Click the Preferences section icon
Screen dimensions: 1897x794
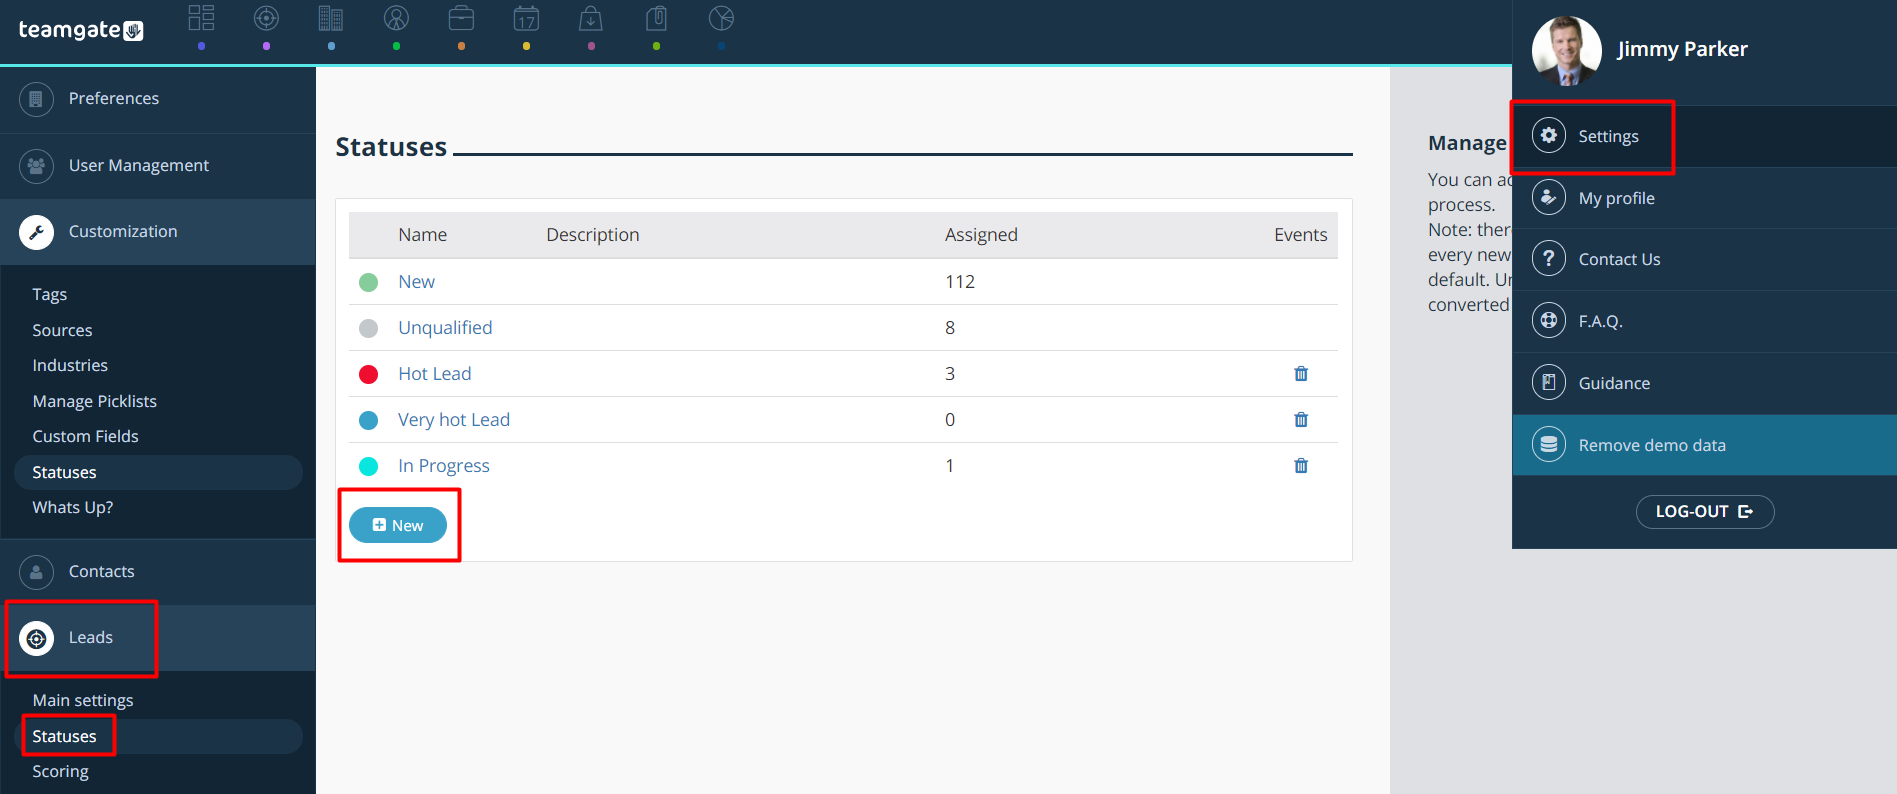(x=36, y=99)
